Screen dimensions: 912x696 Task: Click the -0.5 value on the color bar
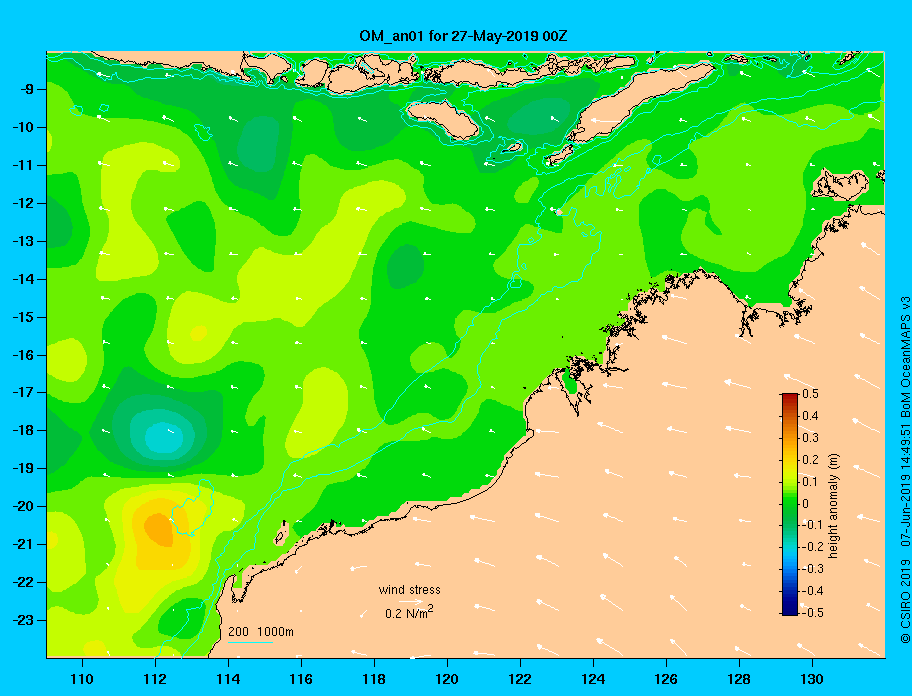(x=812, y=613)
